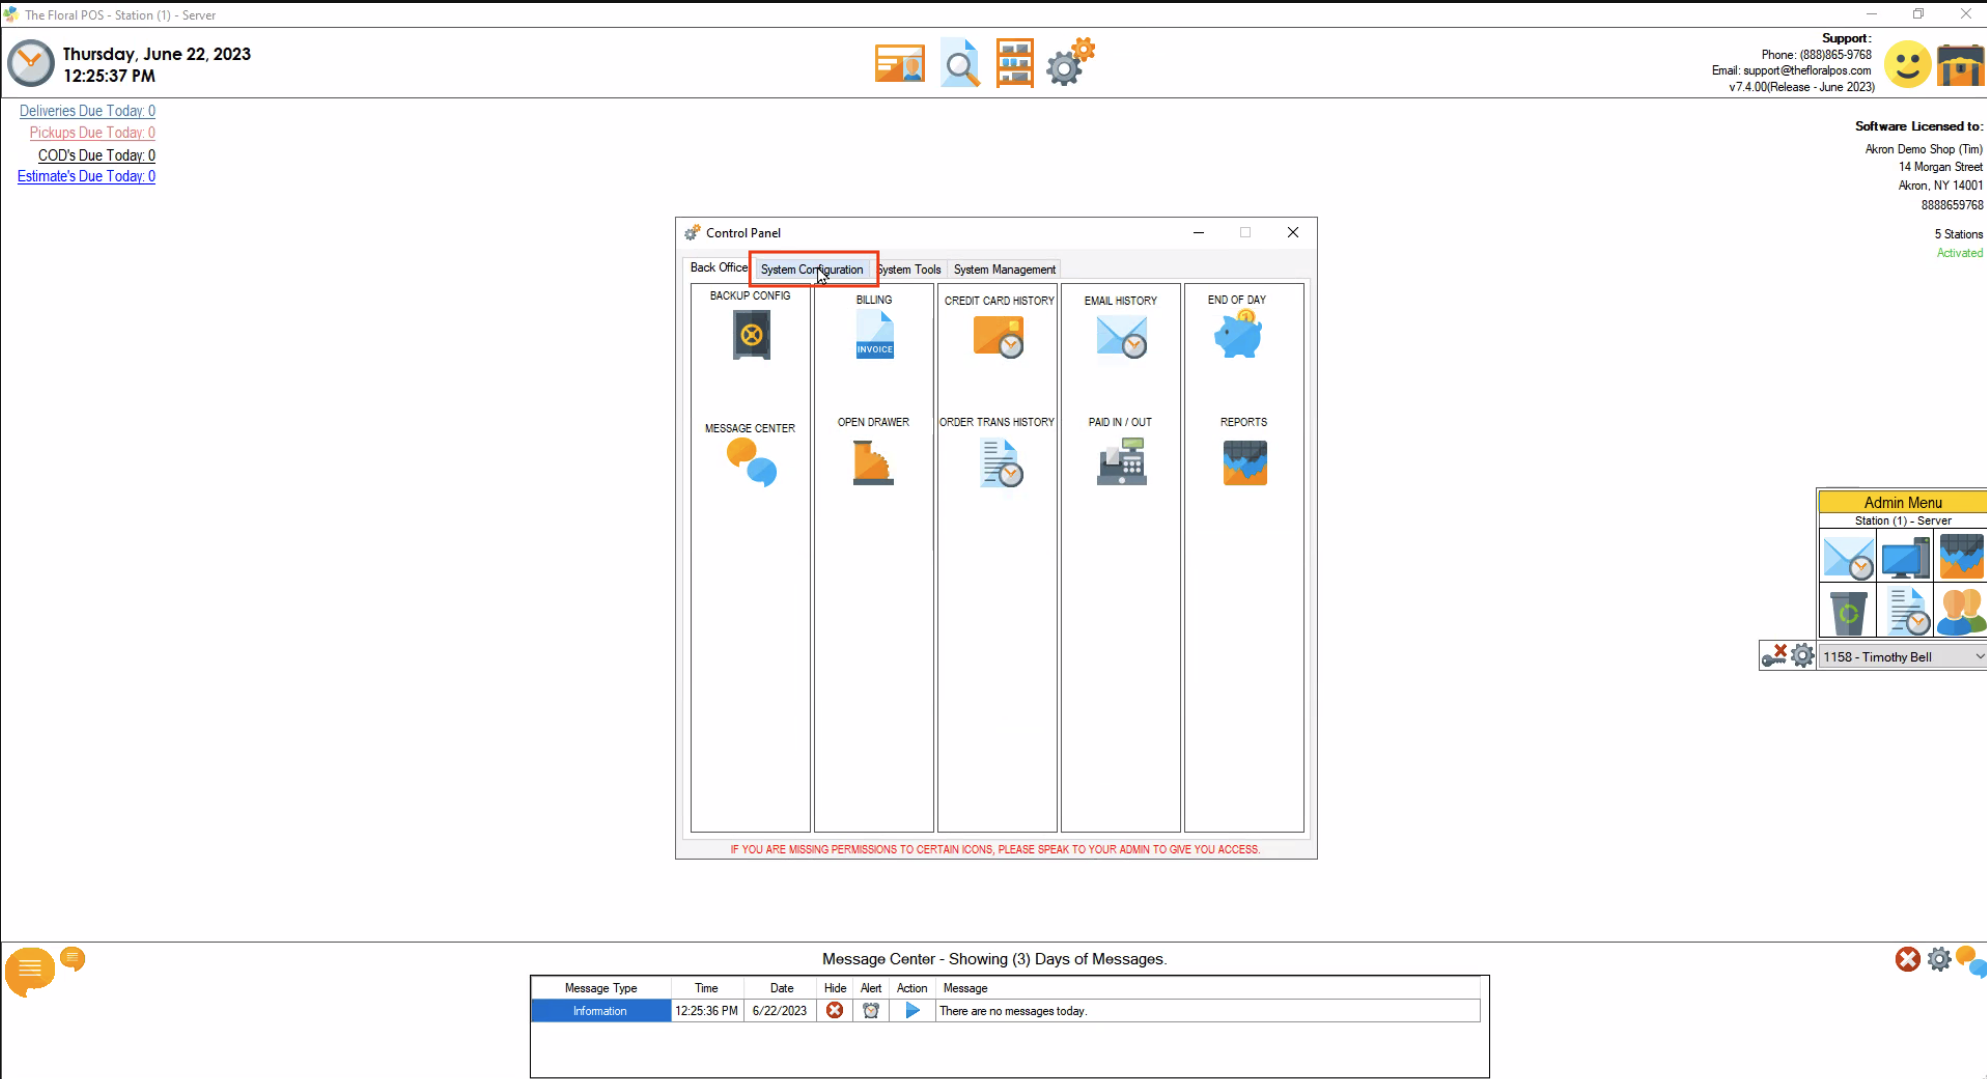
Task: Click the Admin Menu yellow header
Action: coord(1902,502)
